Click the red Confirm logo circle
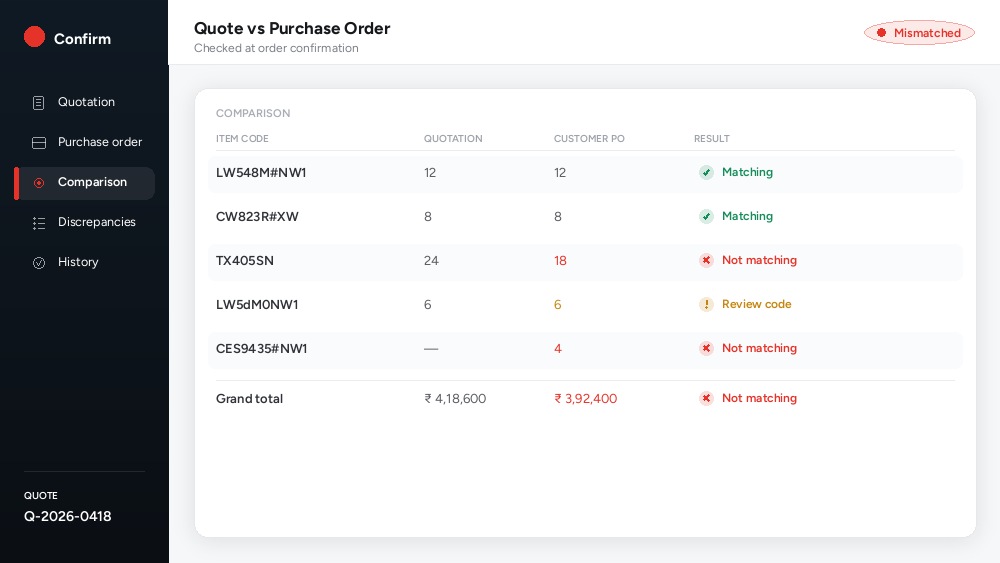 tap(34, 37)
